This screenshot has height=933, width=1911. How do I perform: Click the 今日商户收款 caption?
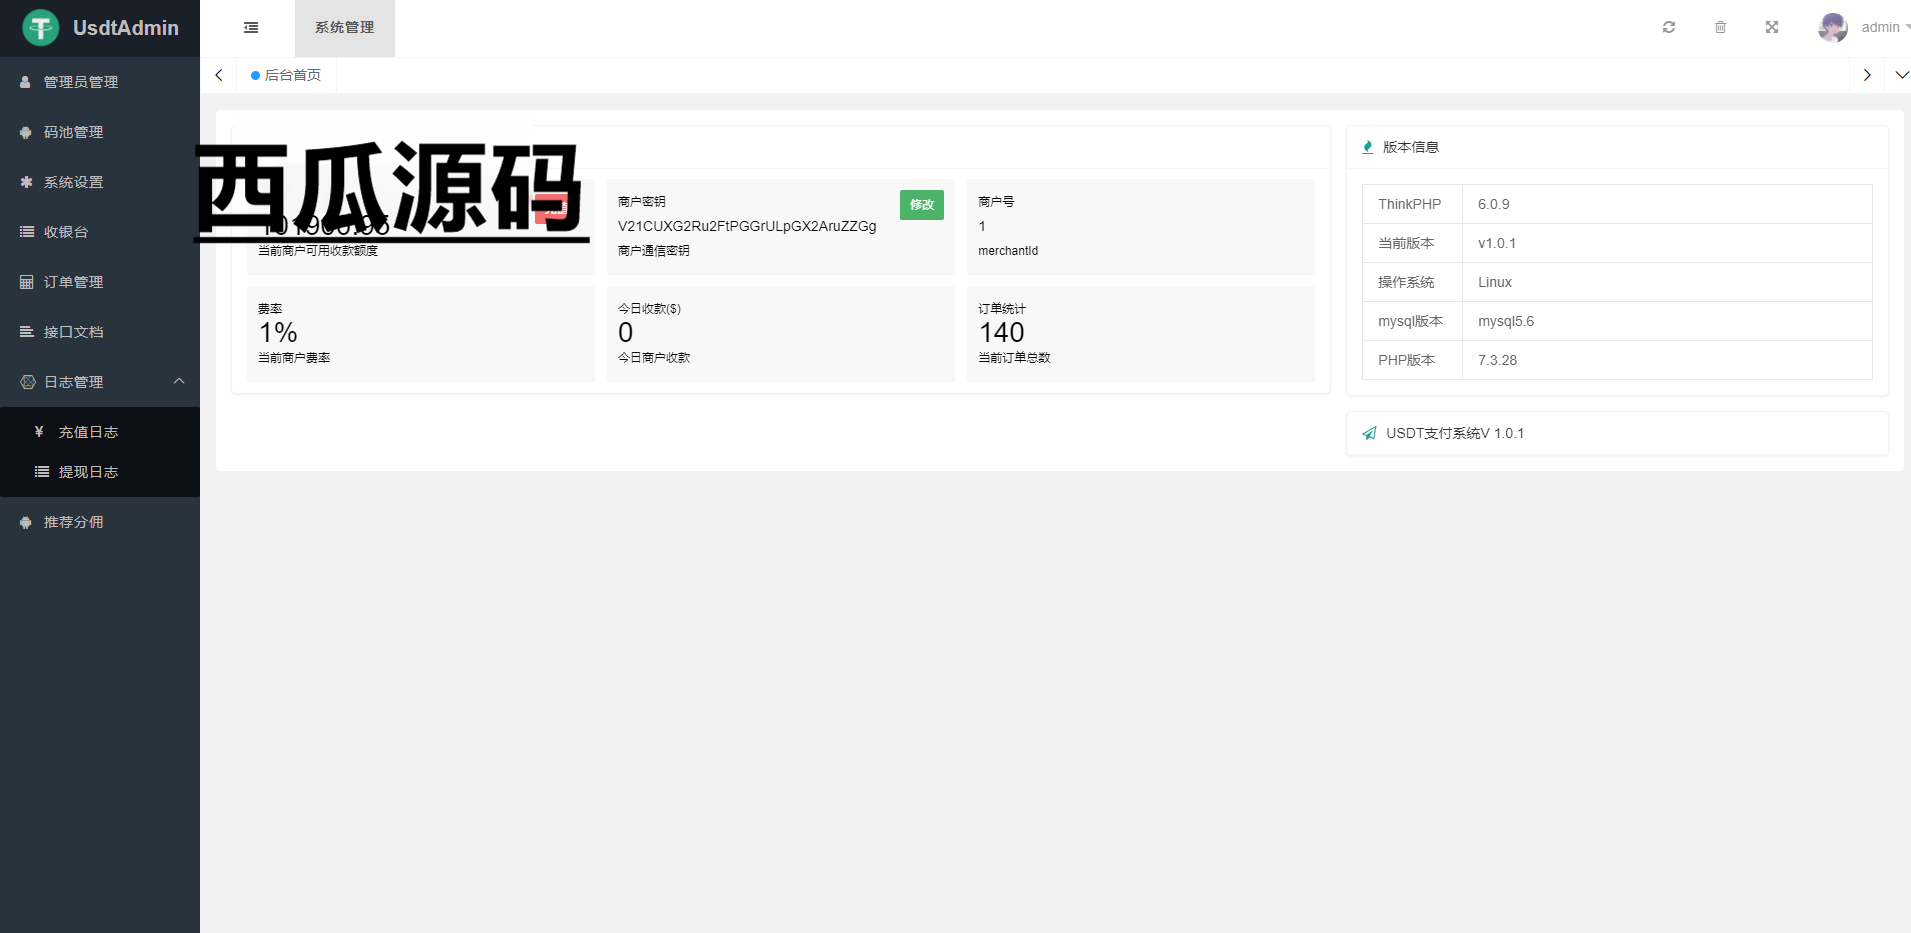click(654, 358)
